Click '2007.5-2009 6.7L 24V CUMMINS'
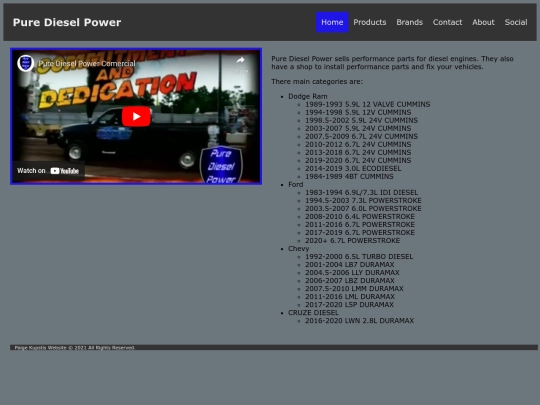The width and height of the screenshot is (540, 405). click(361, 136)
